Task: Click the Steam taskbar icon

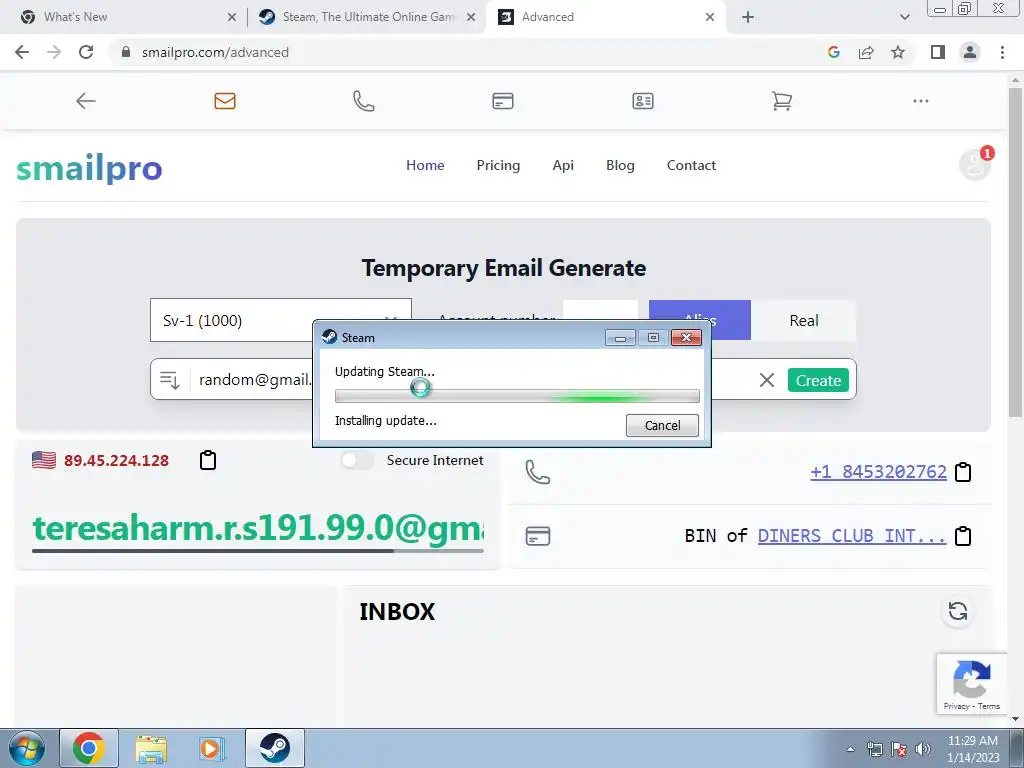Action: (275, 748)
